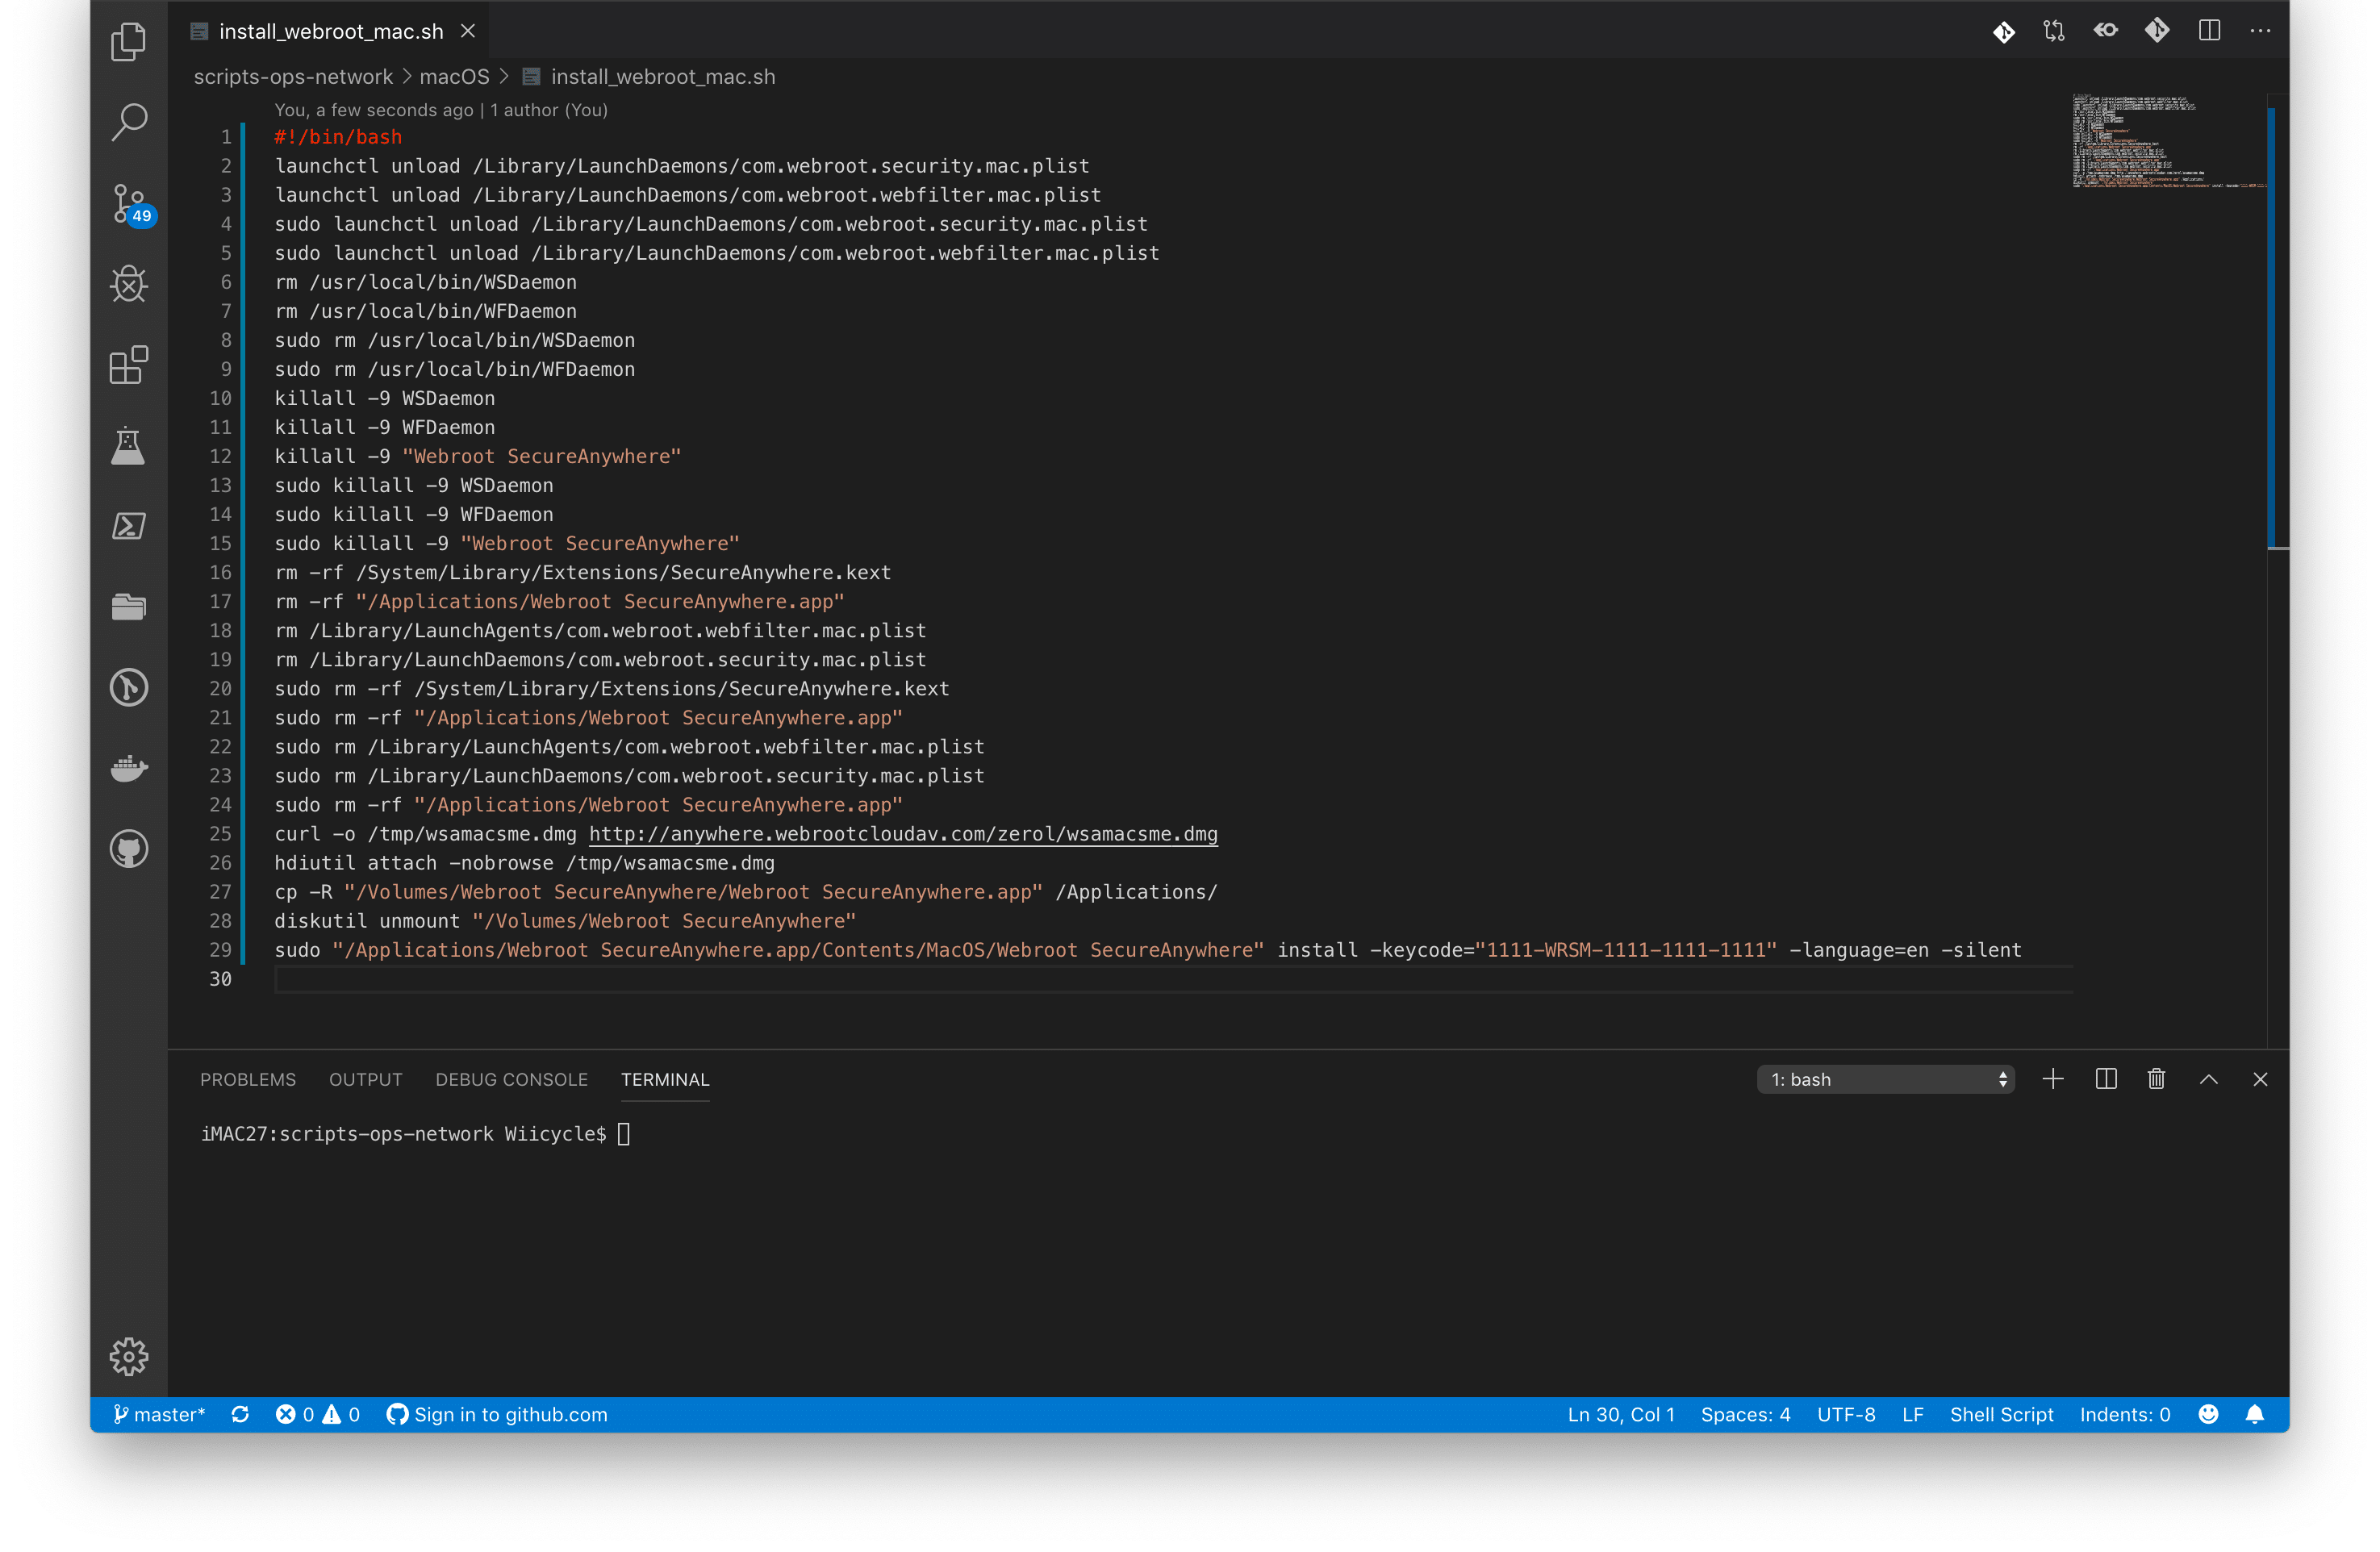Maximize the panel with the chevron up
Image resolution: width=2380 pixels, height=1552 pixels.
[2209, 1080]
